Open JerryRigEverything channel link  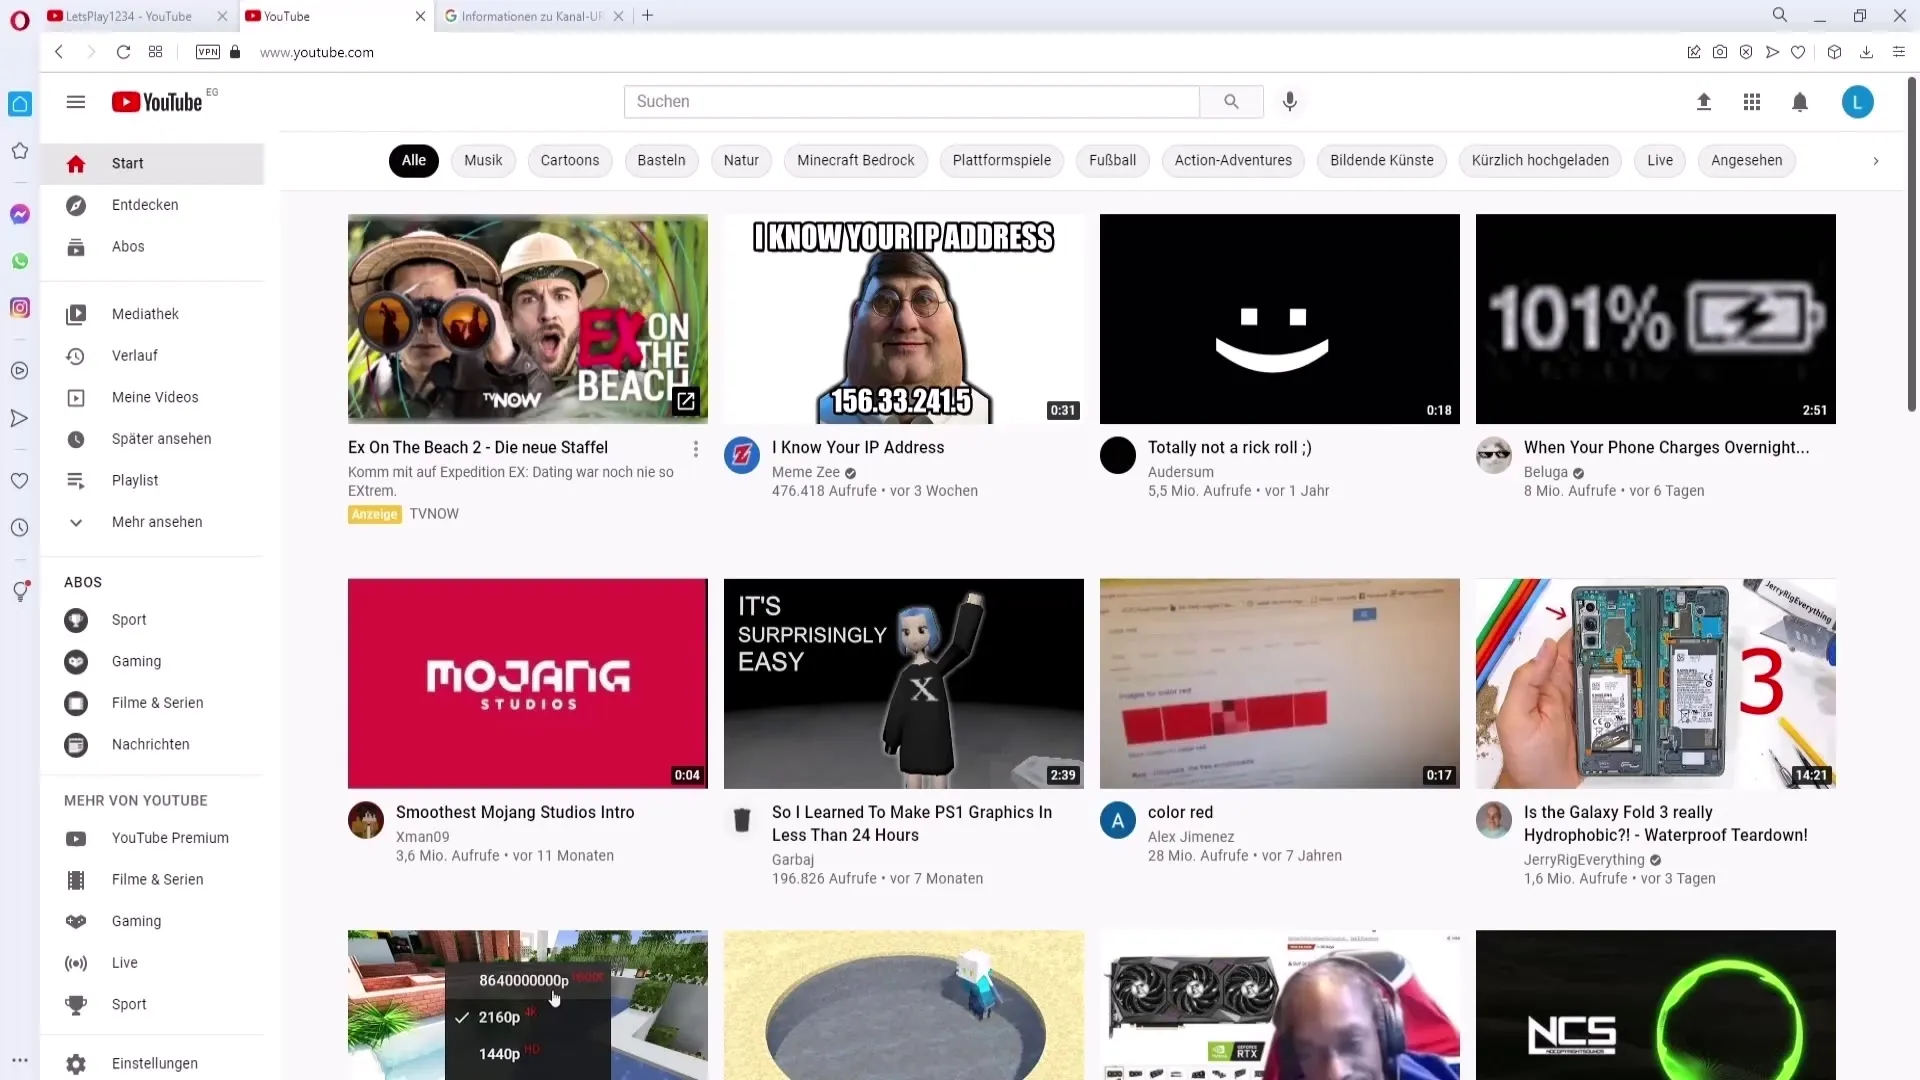(1584, 860)
